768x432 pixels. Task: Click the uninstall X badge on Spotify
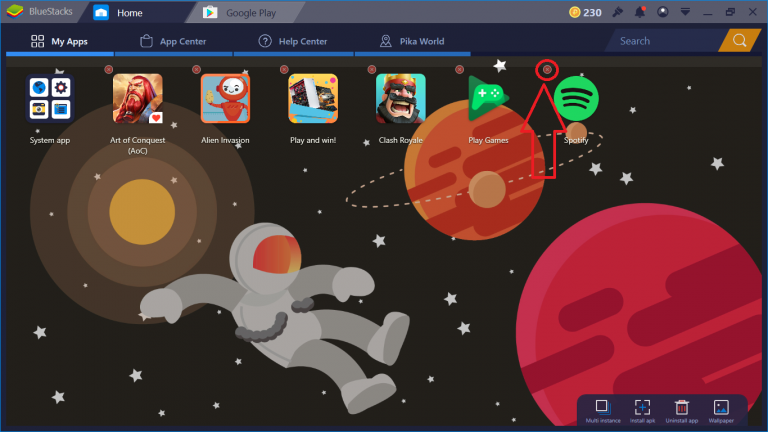coord(547,70)
